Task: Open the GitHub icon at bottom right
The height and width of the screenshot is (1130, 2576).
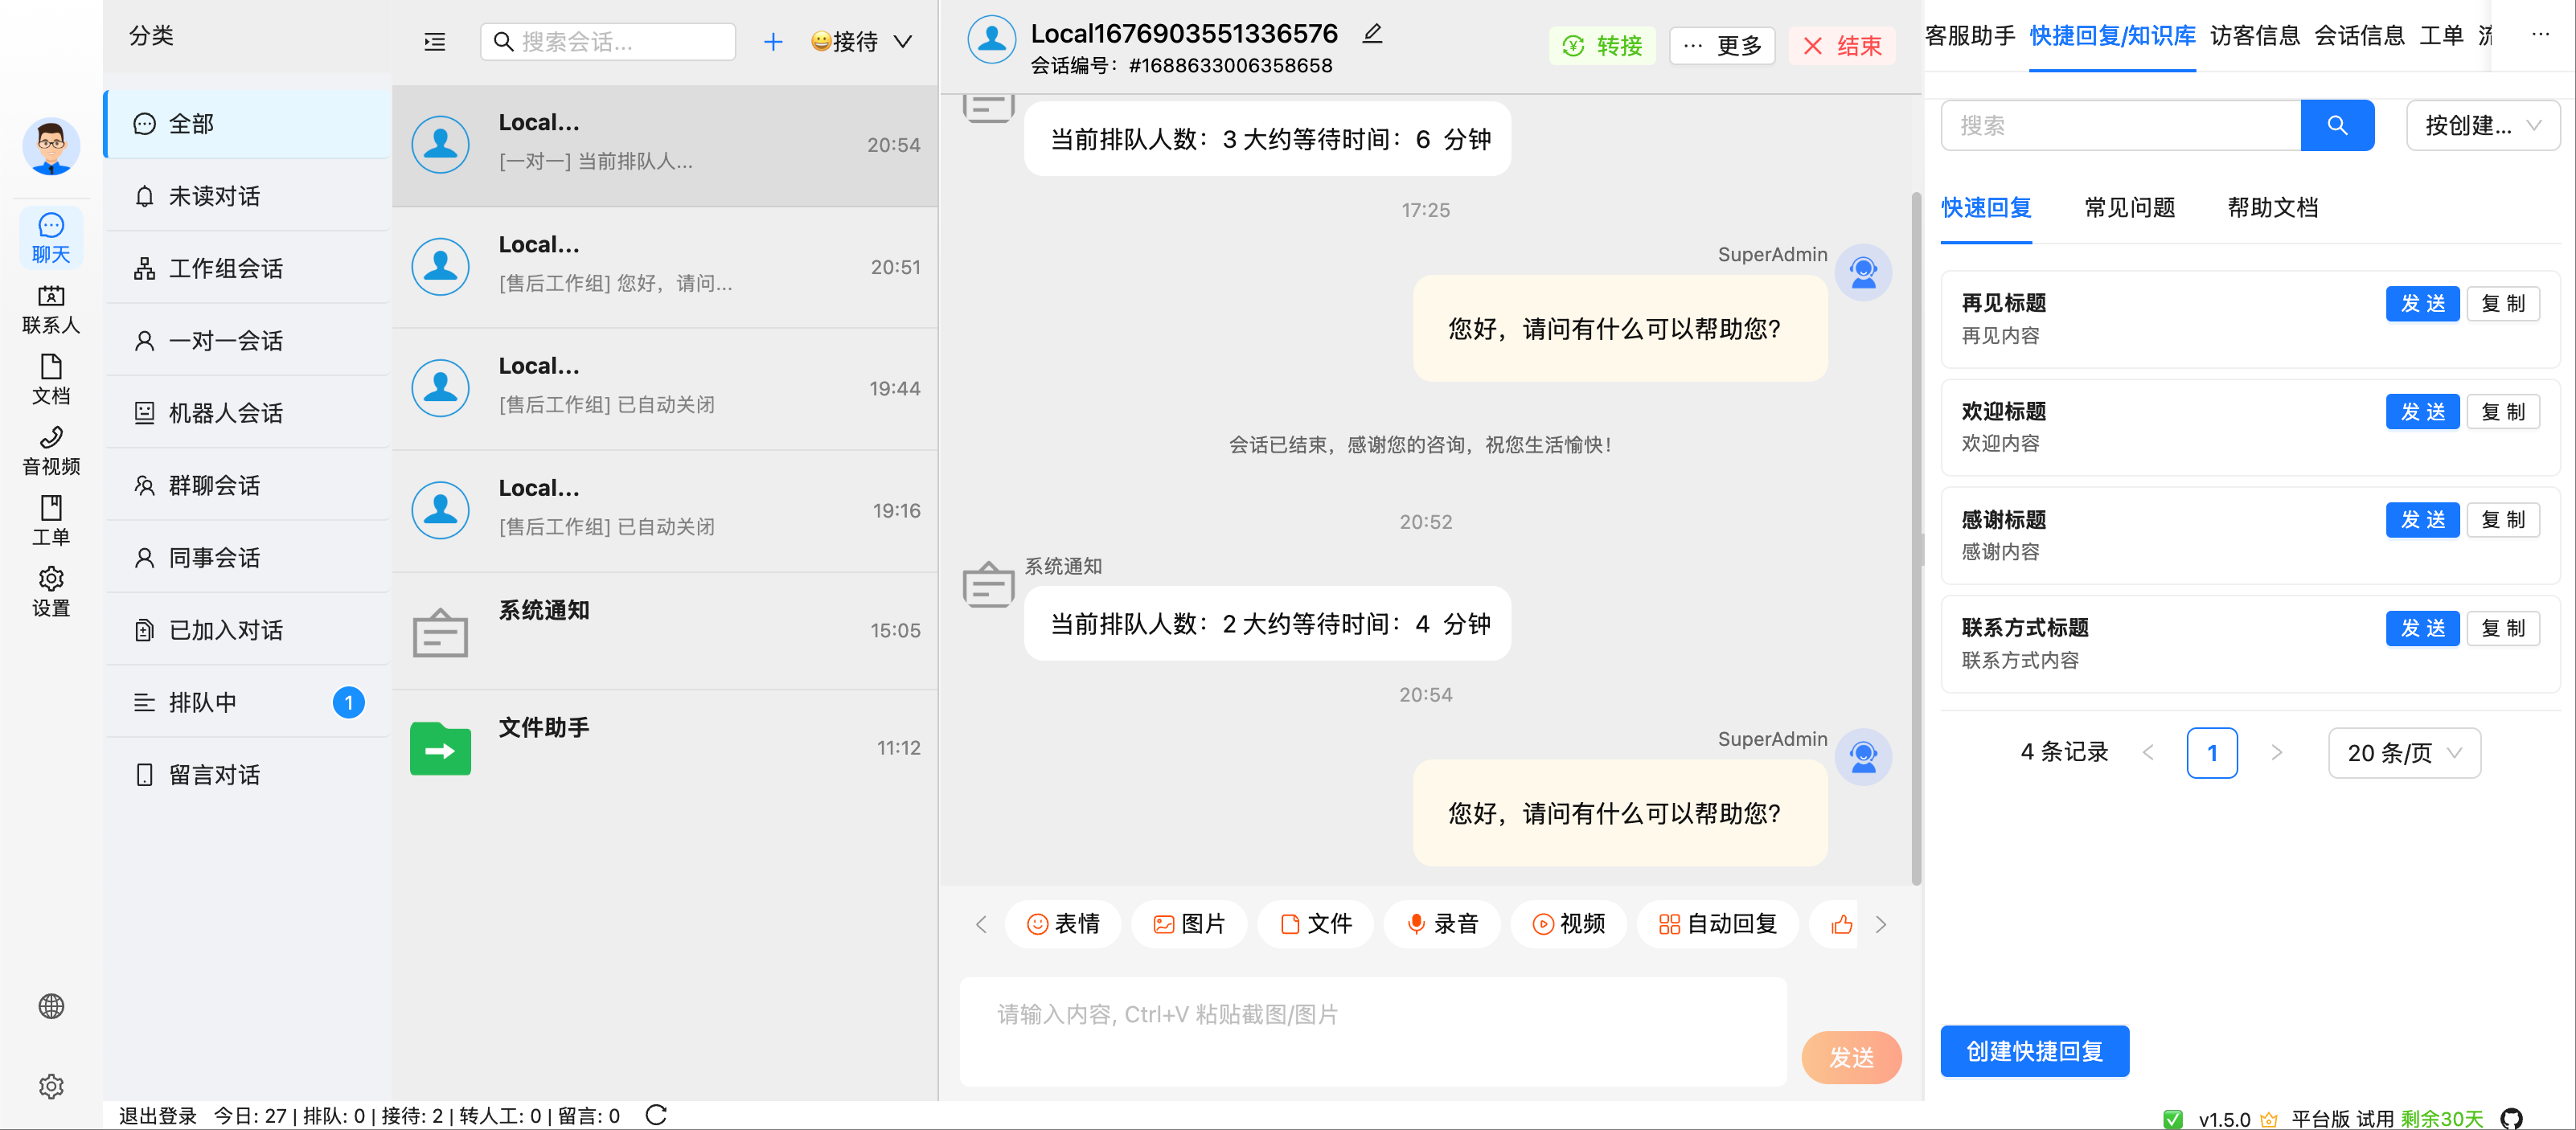Action: click(x=2511, y=1119)
